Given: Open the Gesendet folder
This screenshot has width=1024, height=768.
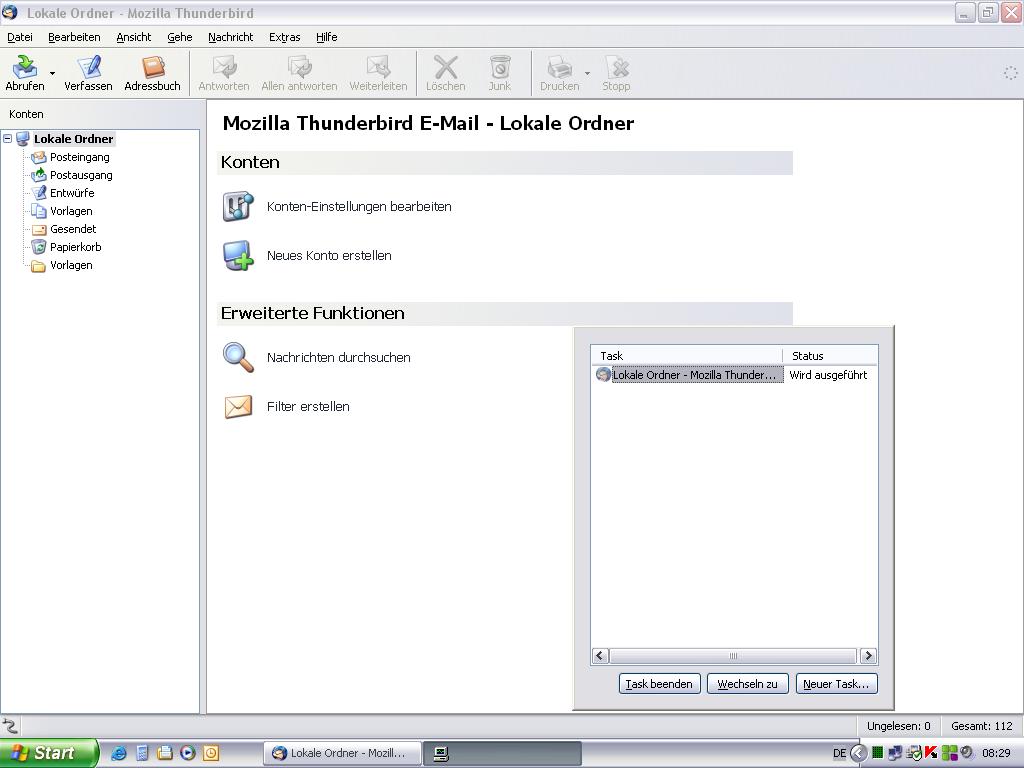Looking at the screenshot, I should click(x=73, y=229).
